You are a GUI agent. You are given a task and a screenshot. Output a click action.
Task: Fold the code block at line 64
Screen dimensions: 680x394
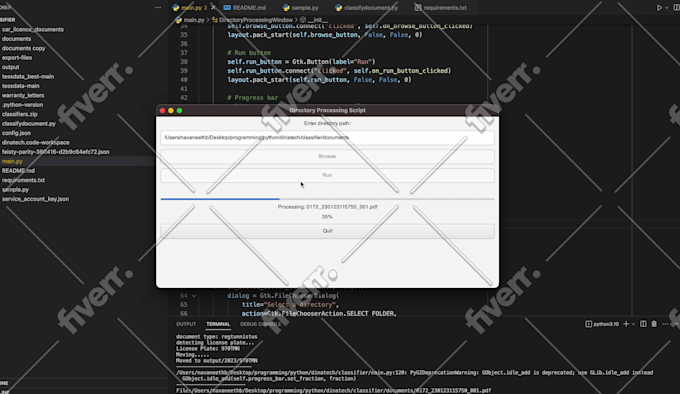[194, 296]
